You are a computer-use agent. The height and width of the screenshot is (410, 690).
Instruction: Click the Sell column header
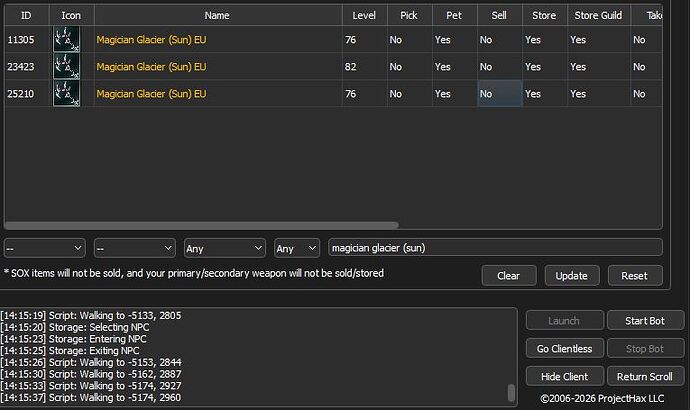[499, 15]
